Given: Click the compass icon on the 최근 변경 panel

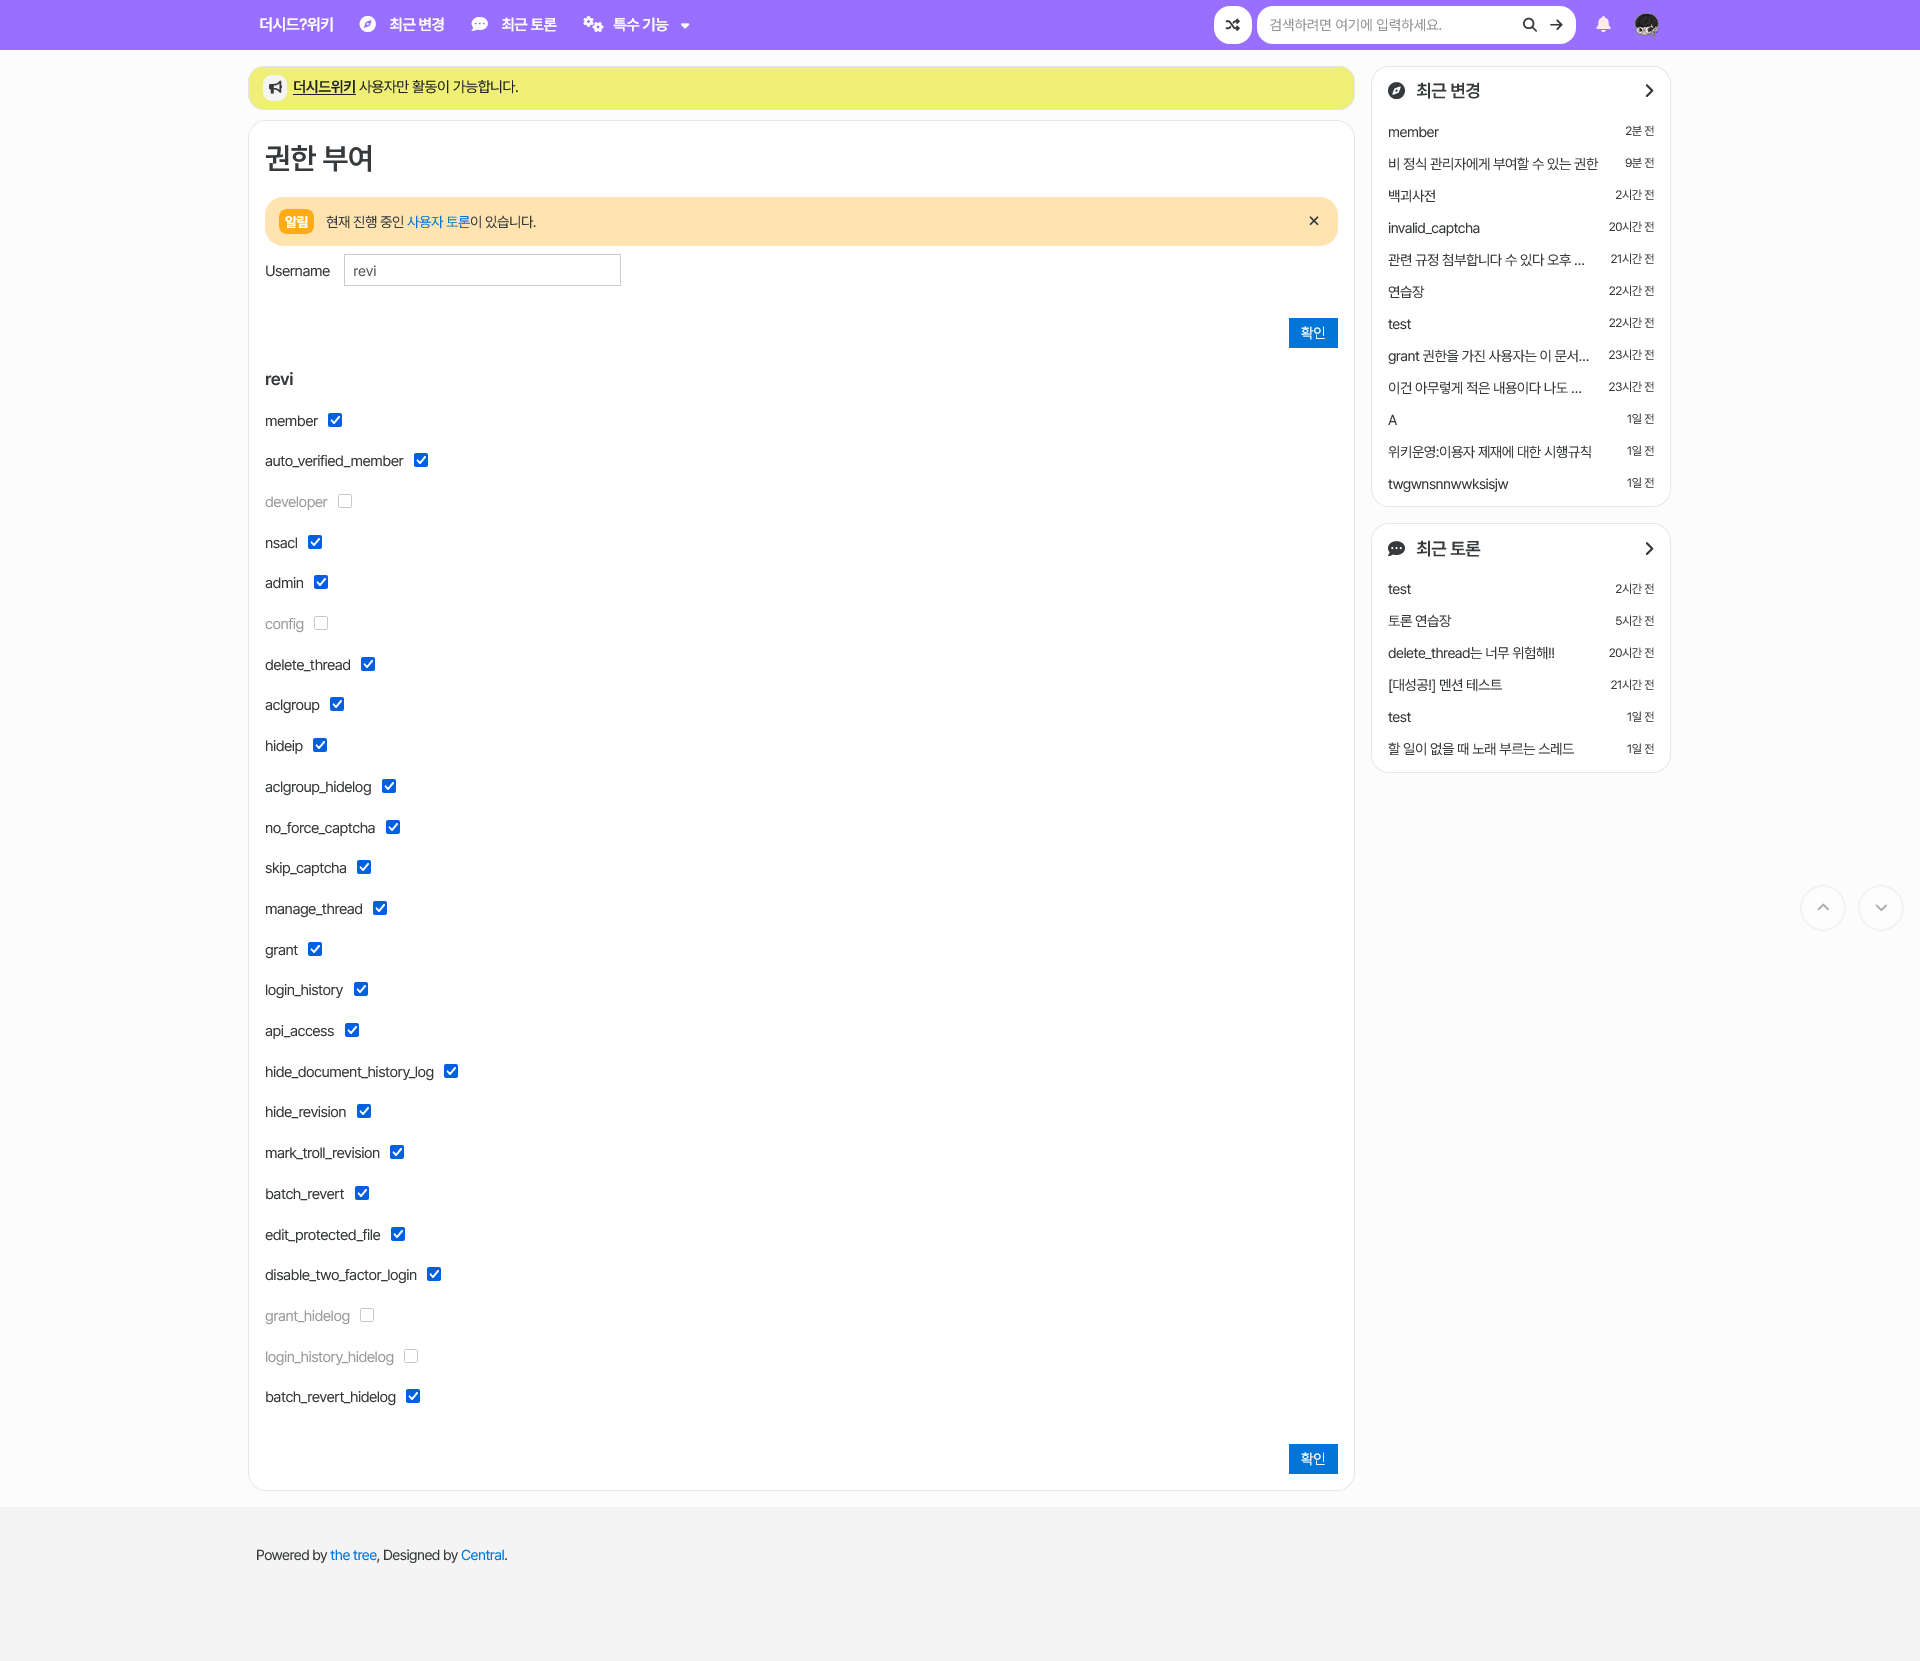Looking at the screenshot, I should pos(1396,90).
